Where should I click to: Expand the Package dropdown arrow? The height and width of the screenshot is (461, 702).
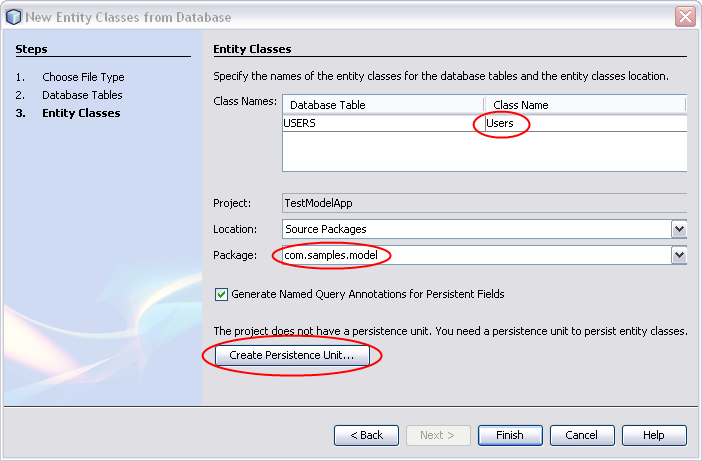(679, 255)
